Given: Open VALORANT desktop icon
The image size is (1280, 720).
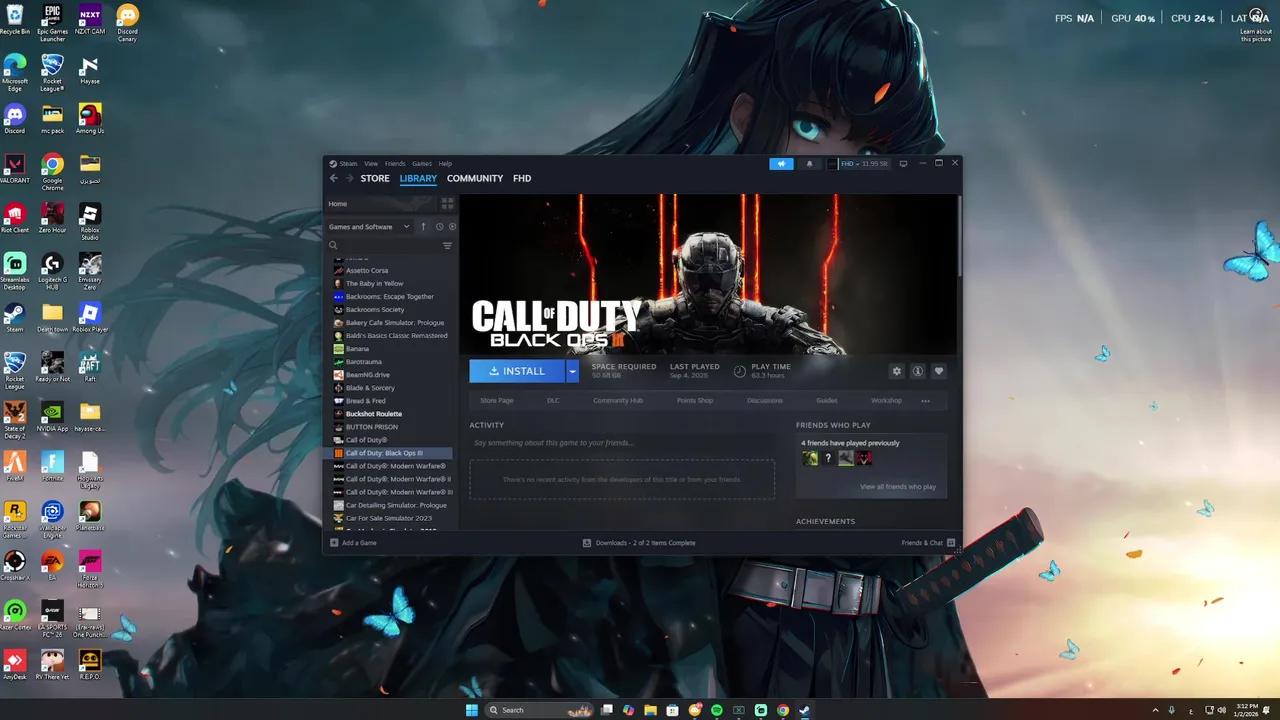Looking at the screenshot, I should (15, 169).
